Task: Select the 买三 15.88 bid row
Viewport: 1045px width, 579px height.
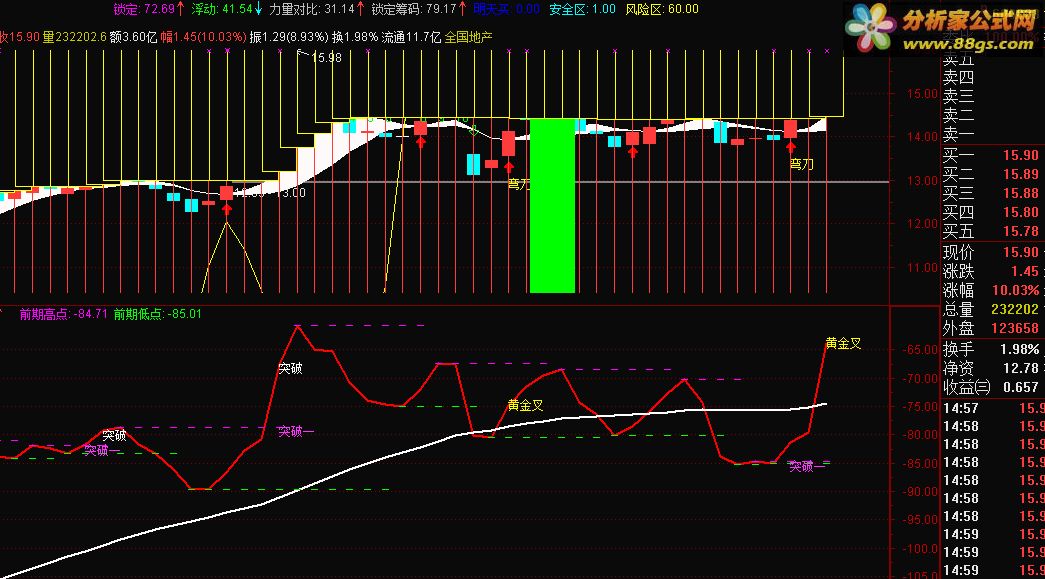Action: click(992, 193)
